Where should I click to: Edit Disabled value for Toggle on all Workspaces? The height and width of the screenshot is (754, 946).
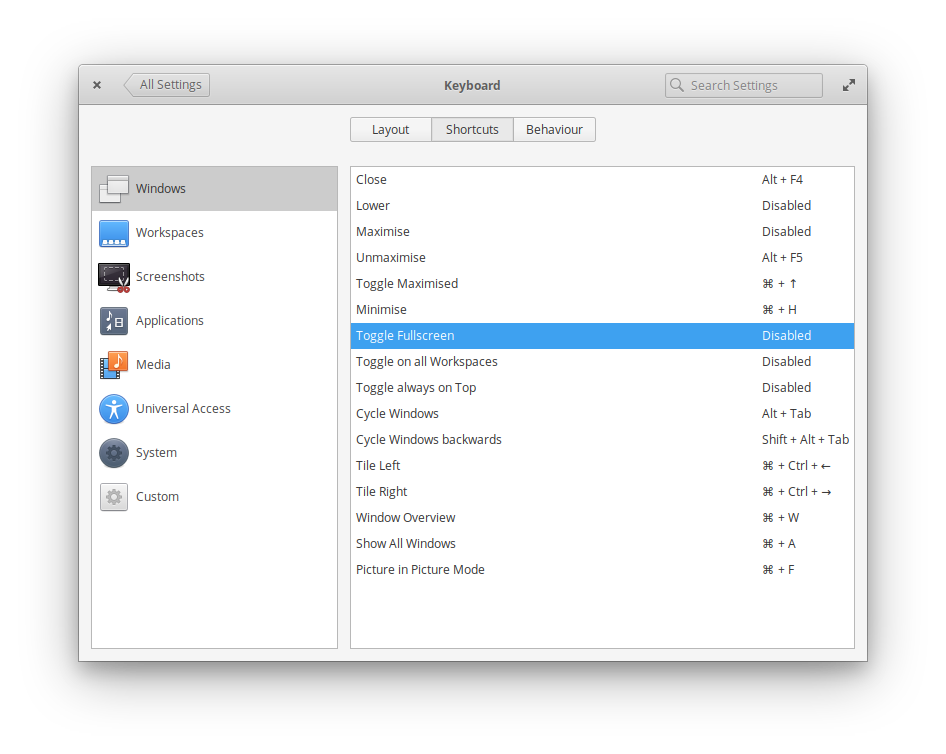[786, 361]
